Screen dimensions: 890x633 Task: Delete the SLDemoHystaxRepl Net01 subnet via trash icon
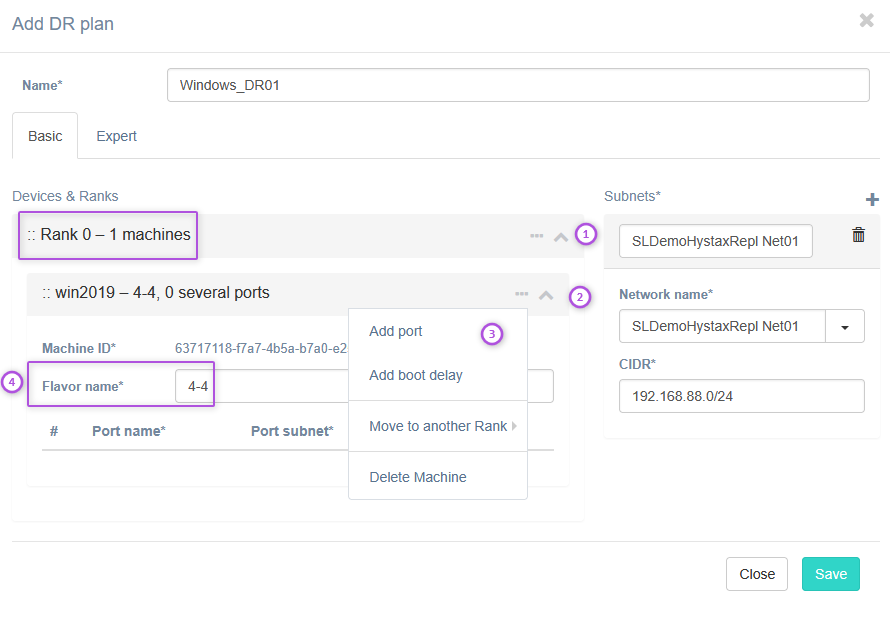858,235
